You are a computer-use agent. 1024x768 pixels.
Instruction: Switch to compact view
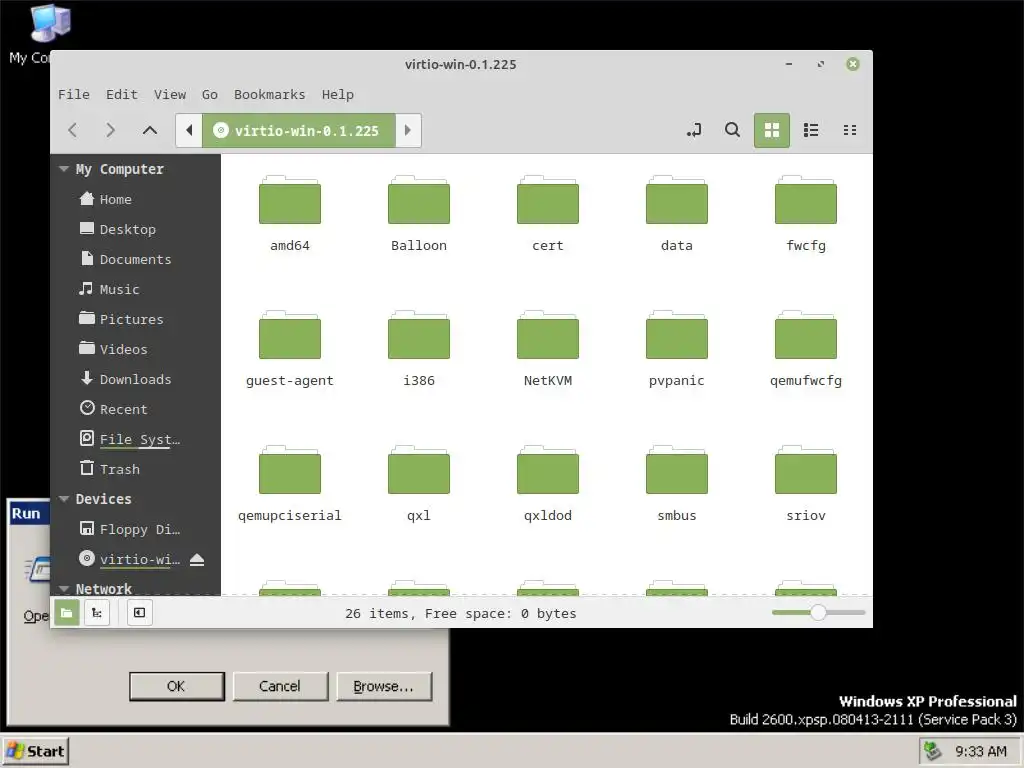pos(850,130)
